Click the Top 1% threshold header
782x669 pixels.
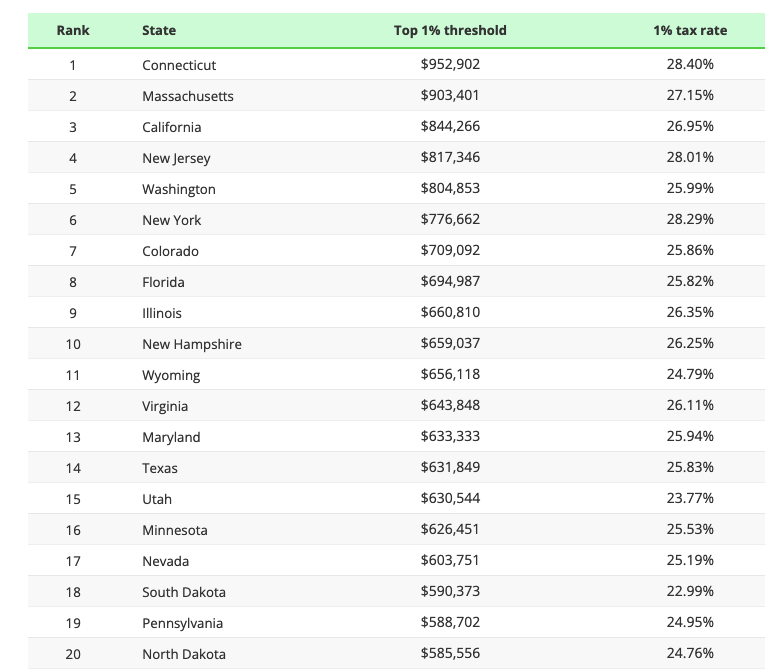(450, 31)
